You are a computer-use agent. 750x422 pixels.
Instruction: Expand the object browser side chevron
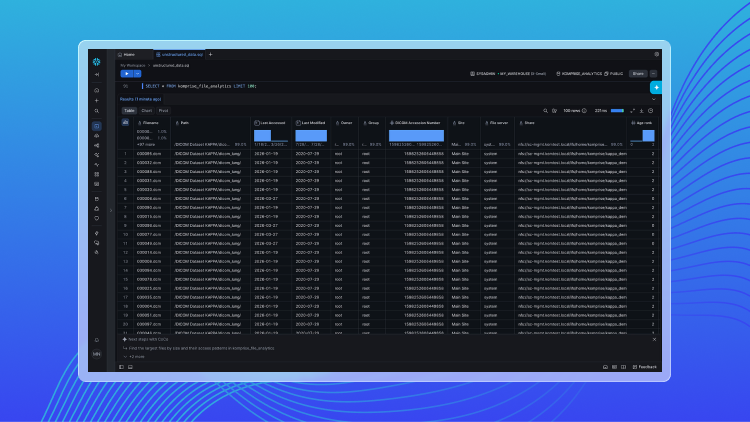point(111,210)
